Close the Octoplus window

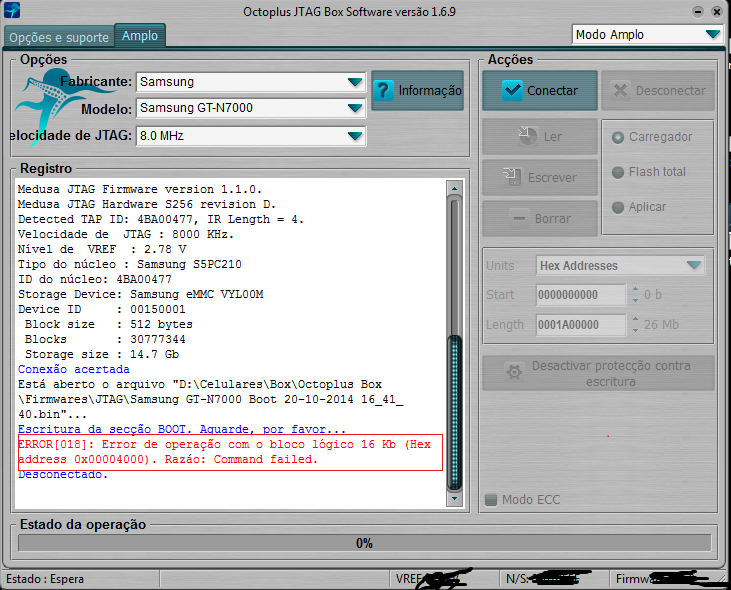717,12
